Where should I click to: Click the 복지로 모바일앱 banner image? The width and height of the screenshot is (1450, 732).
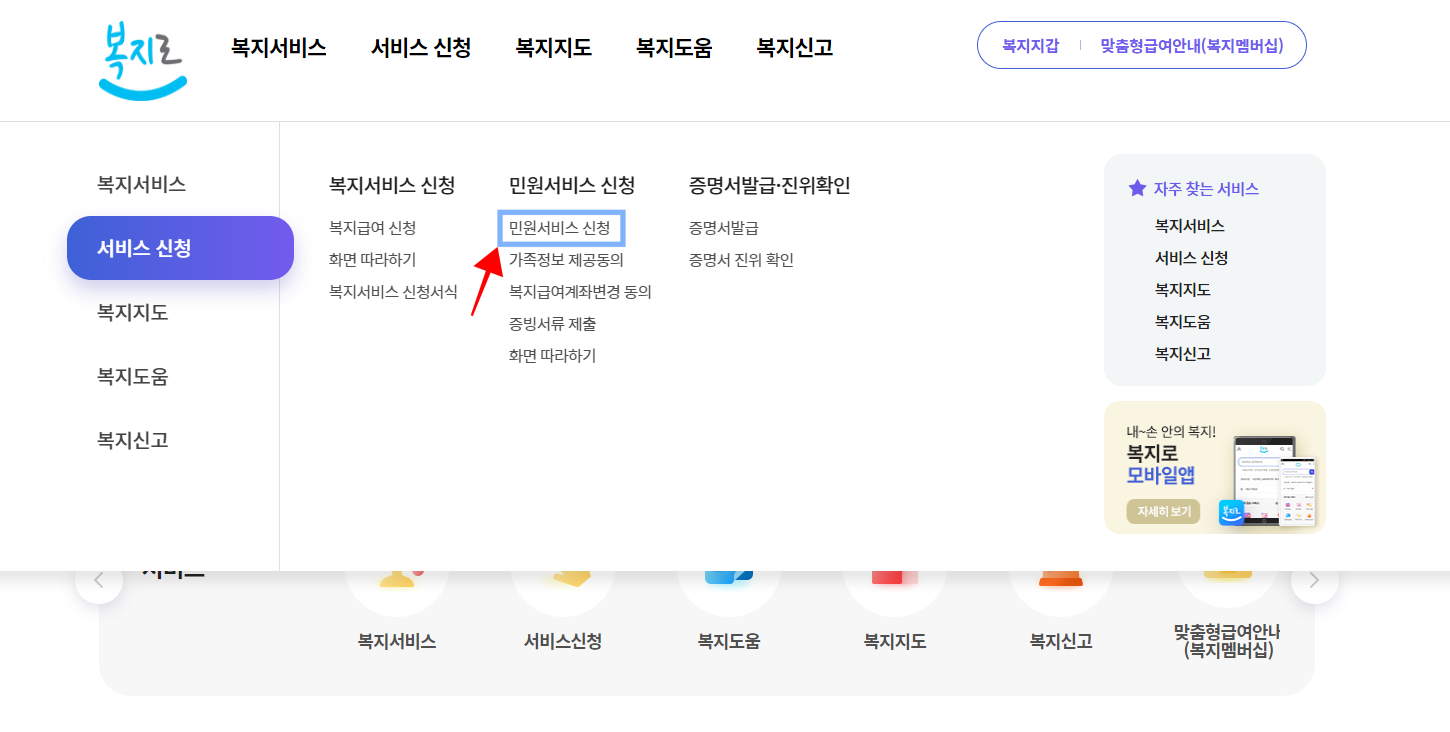[1214, 467]
